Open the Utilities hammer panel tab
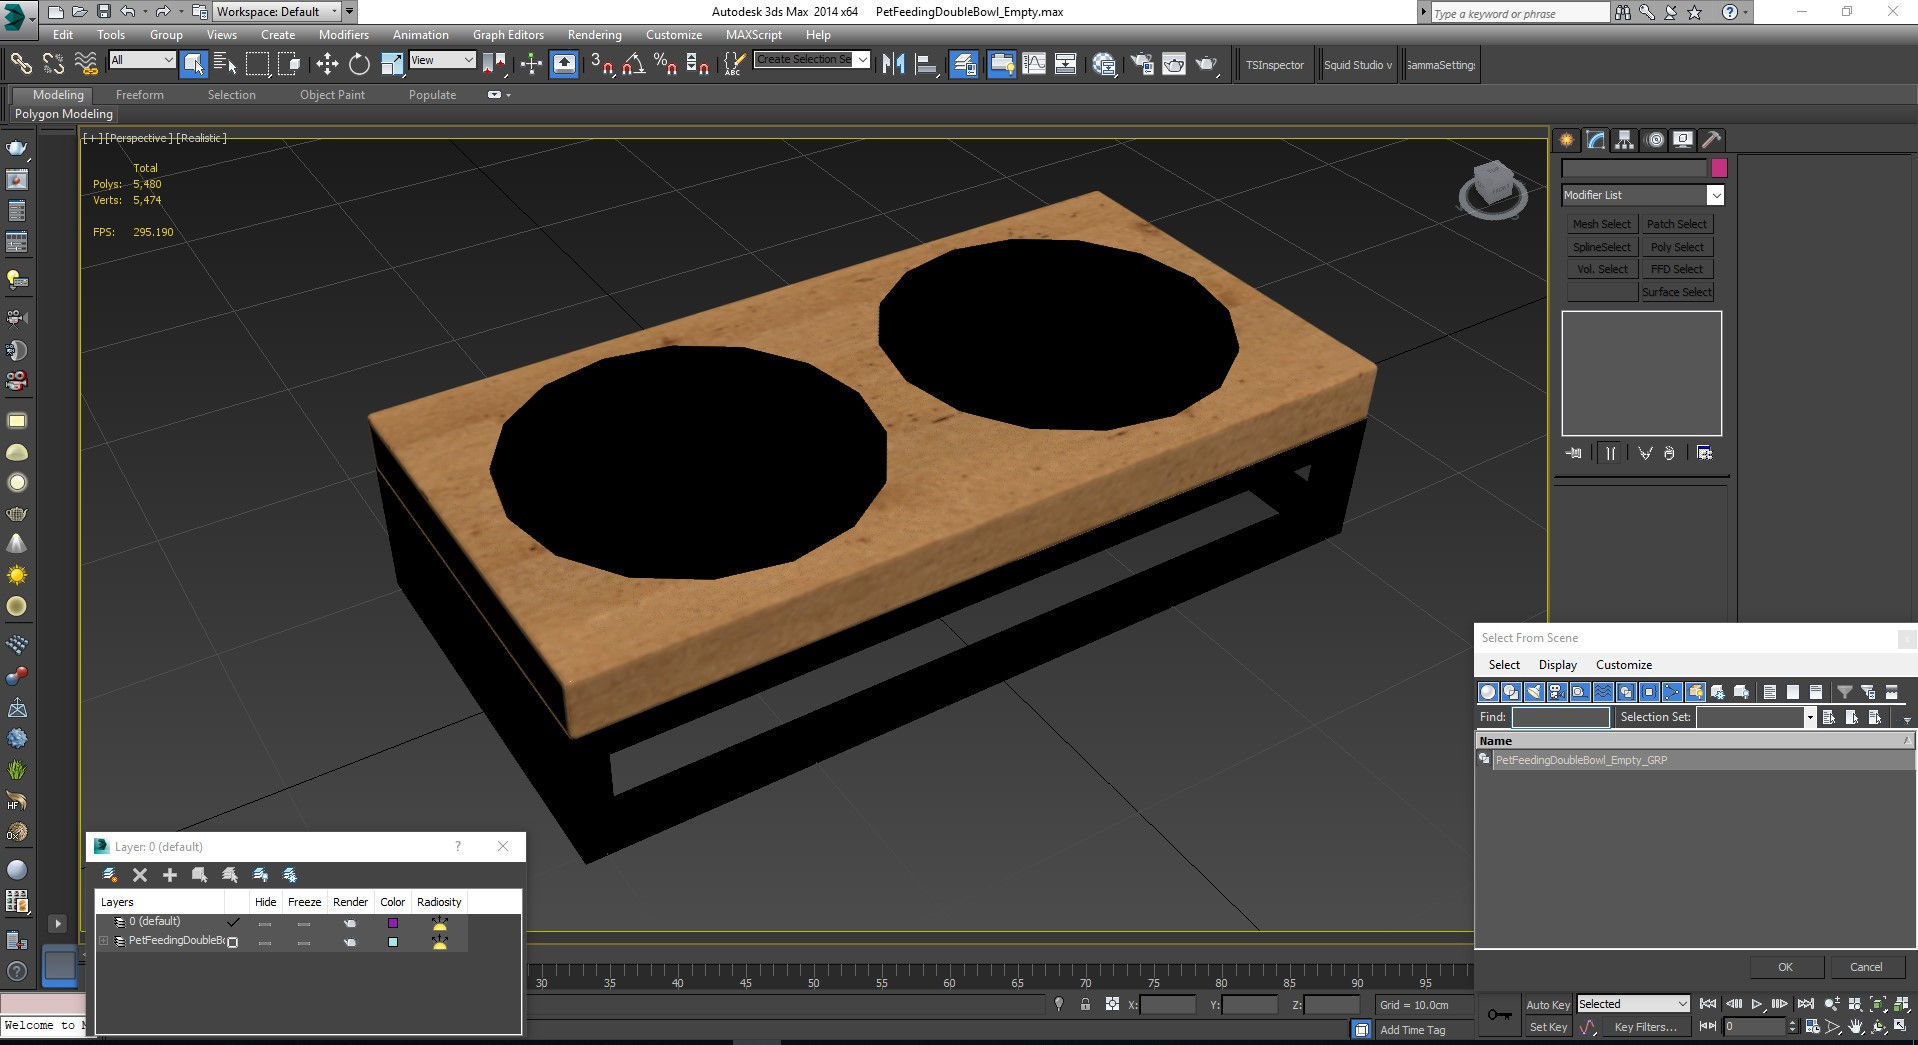Viewport: 1918px width, 1045px height. [1712, 140]
